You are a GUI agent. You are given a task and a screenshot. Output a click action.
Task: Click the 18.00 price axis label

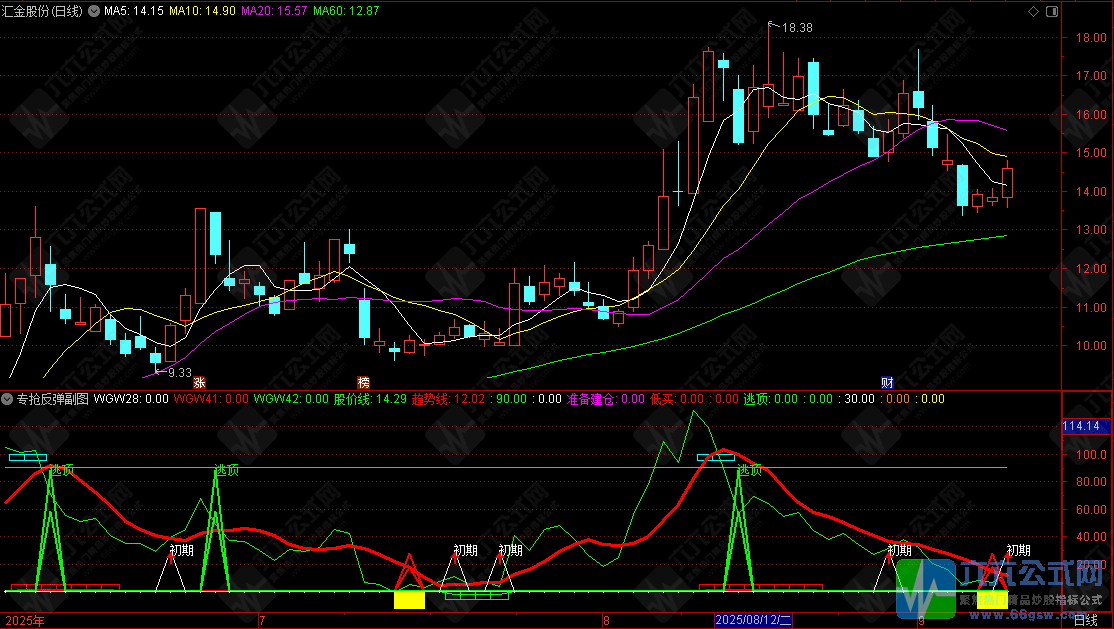pos(1091,38)
